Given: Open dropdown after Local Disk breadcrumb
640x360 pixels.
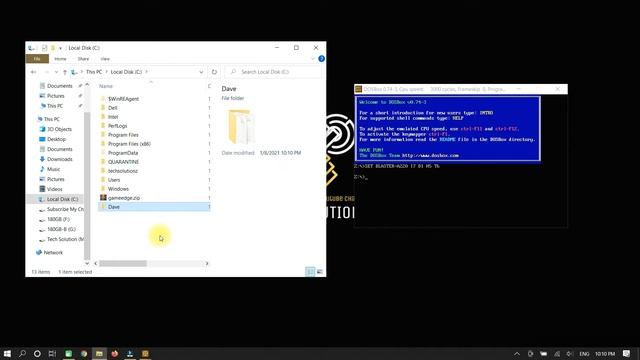Looking at the screenshot, I should click(146, 72).
